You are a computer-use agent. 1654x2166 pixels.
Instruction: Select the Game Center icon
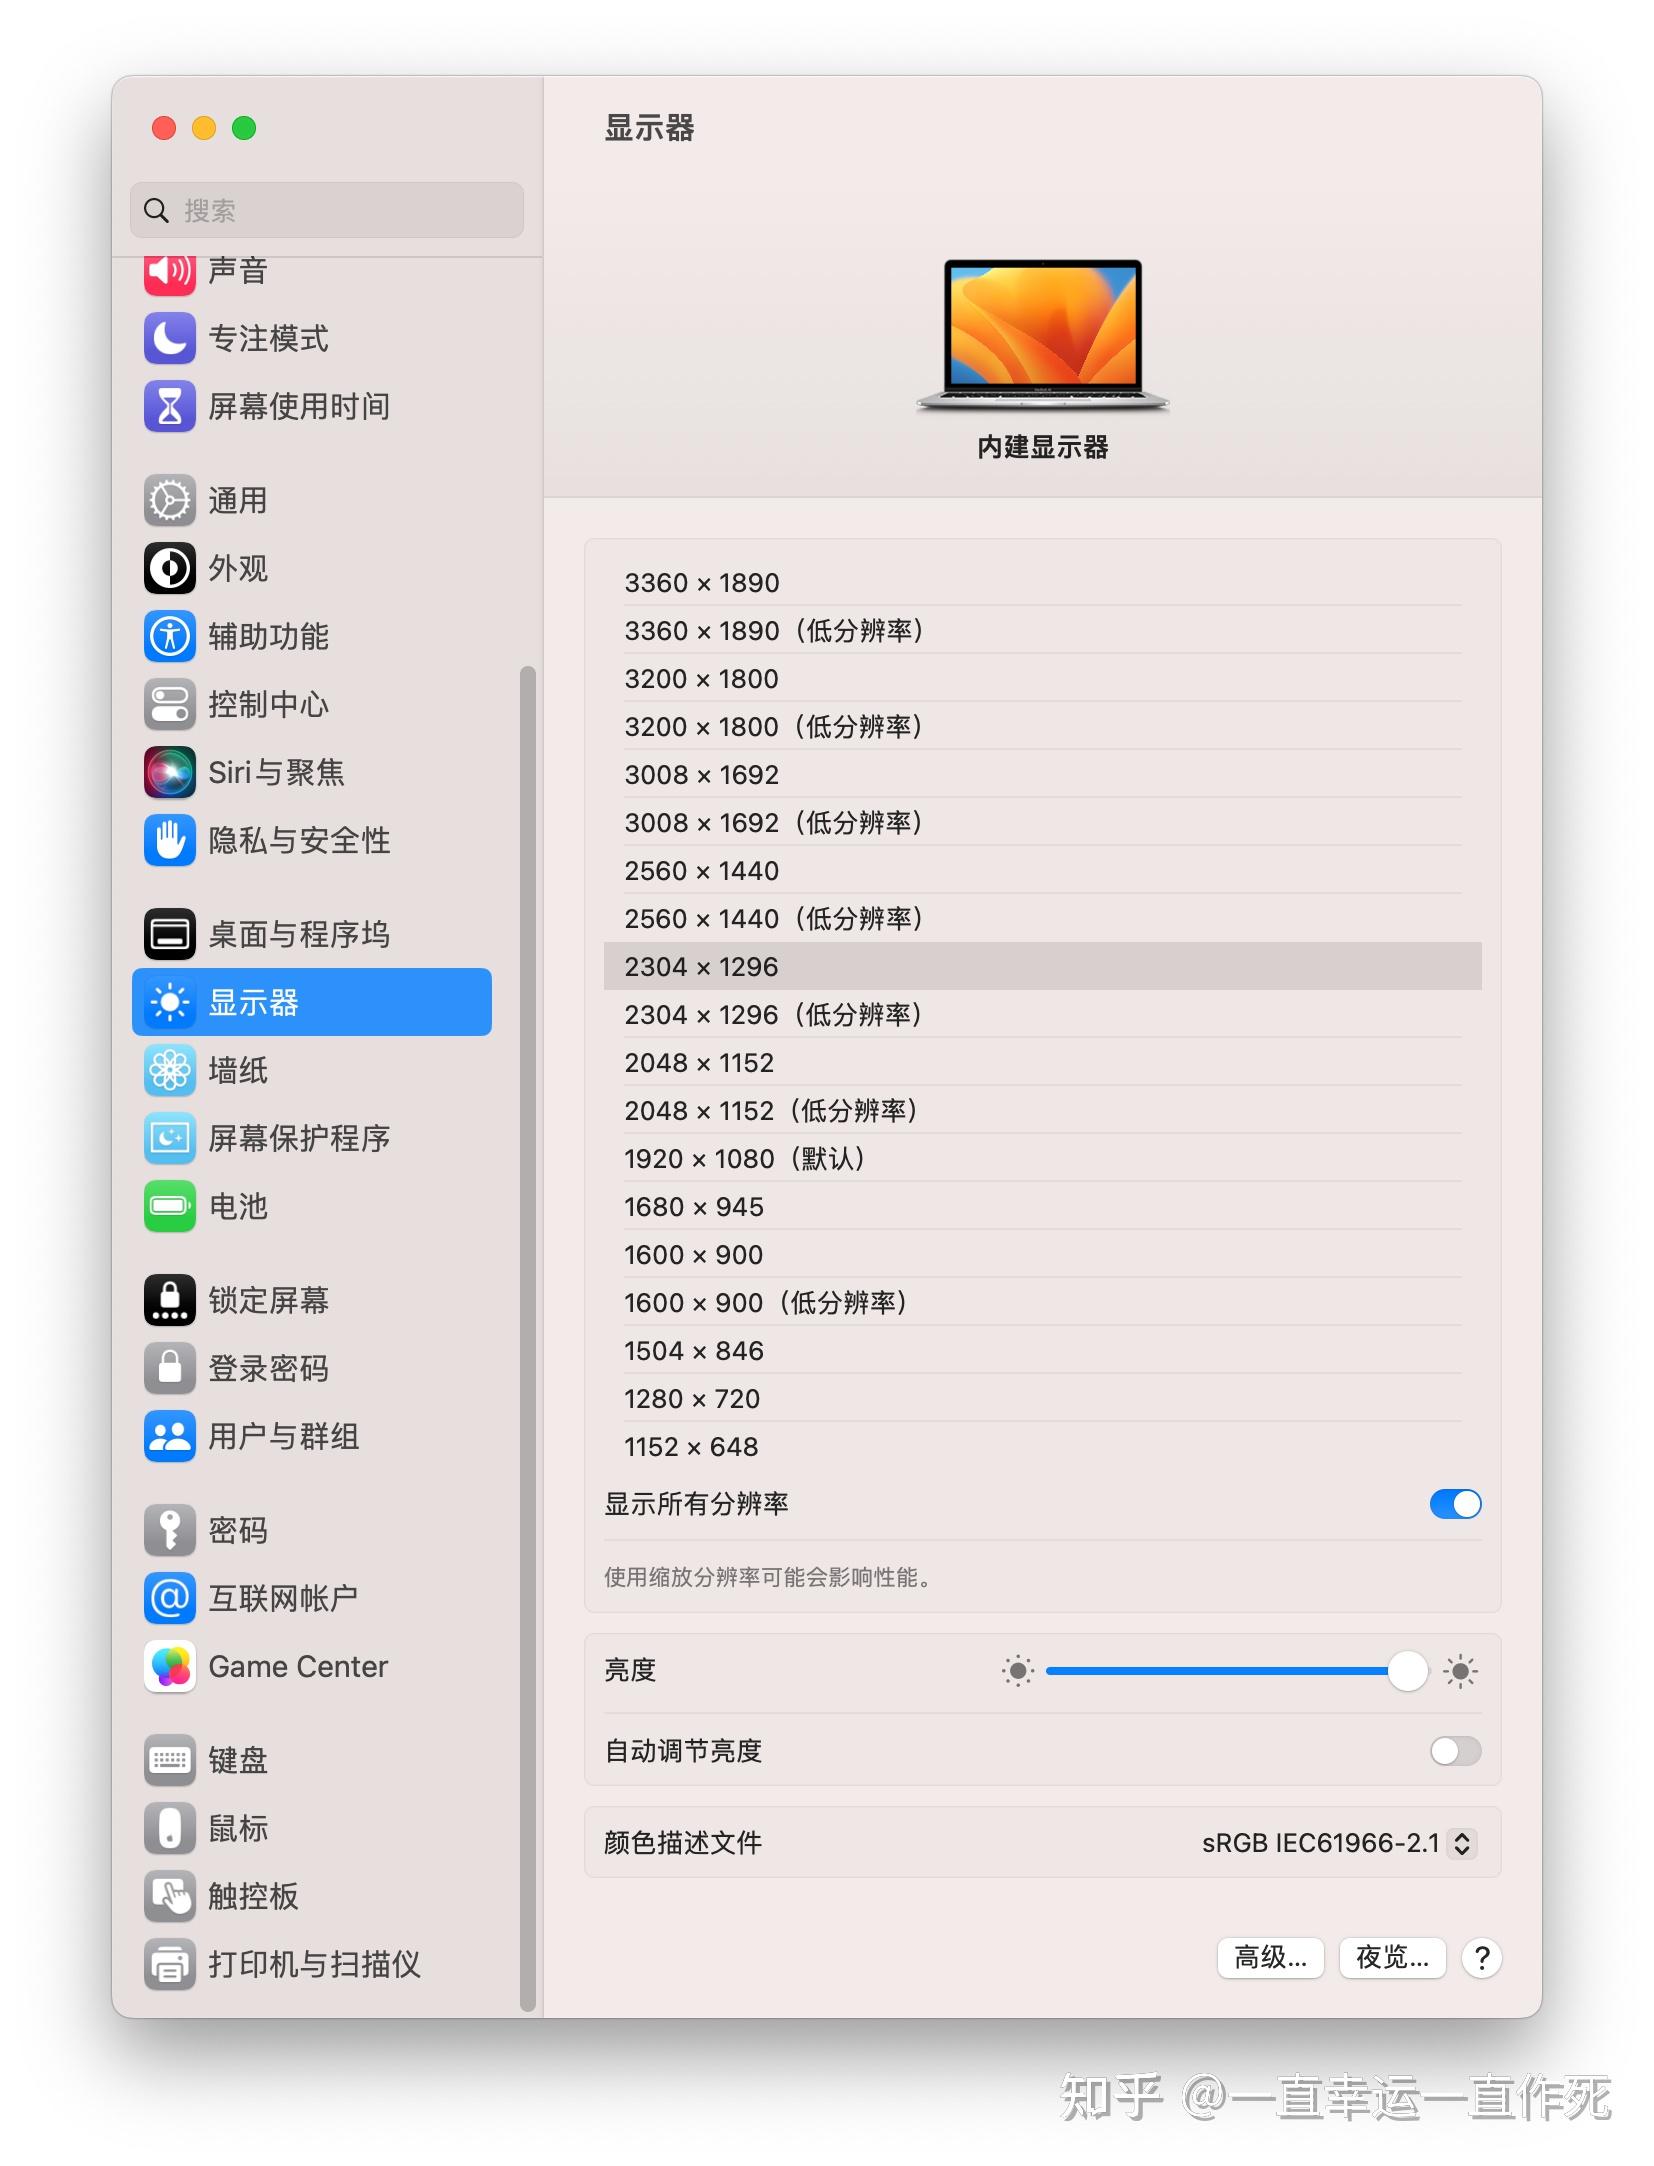pyautogui.click(x=169, y=1666)
